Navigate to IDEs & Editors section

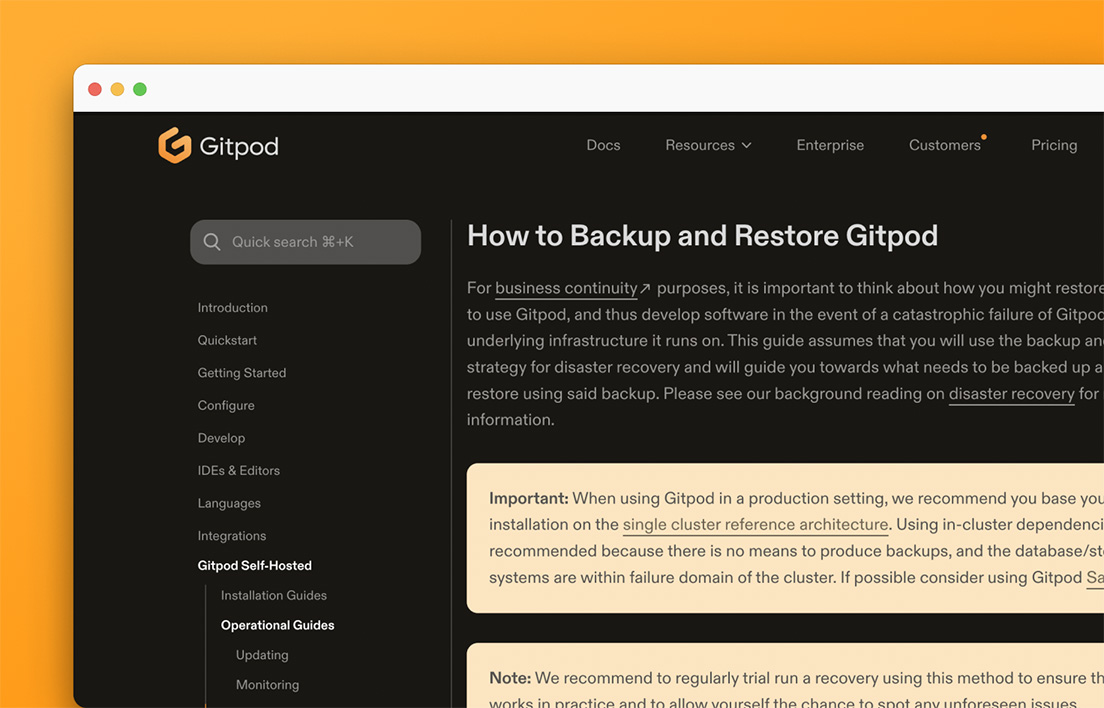pyautogui.click(x=239, y=470)
